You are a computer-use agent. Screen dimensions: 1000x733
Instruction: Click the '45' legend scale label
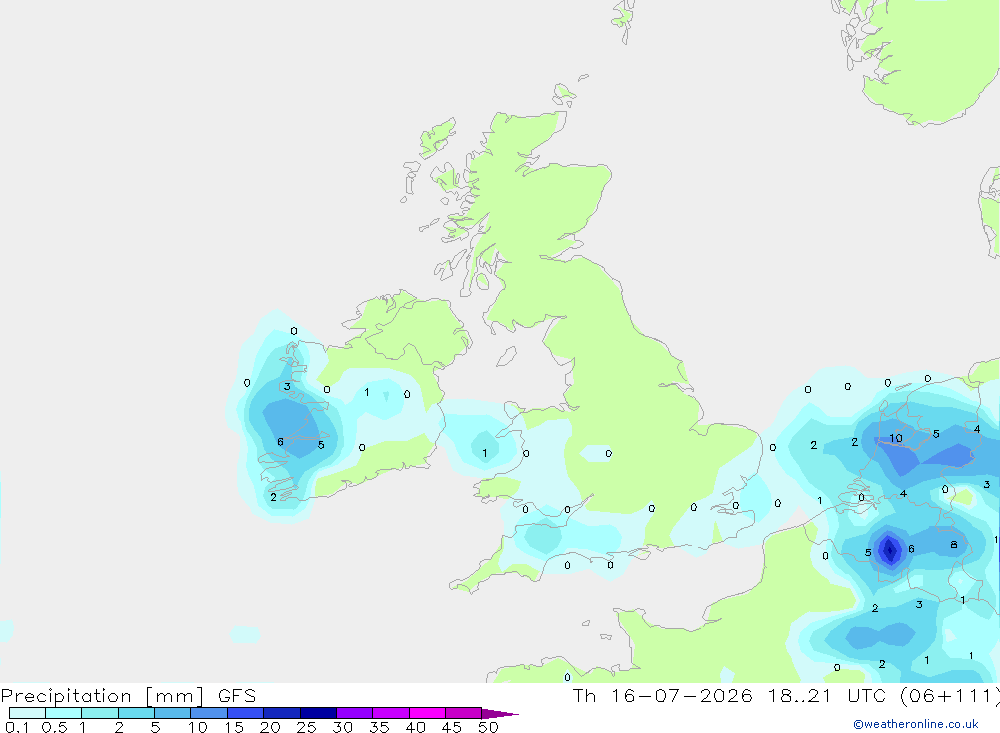(x=452, y=727)
